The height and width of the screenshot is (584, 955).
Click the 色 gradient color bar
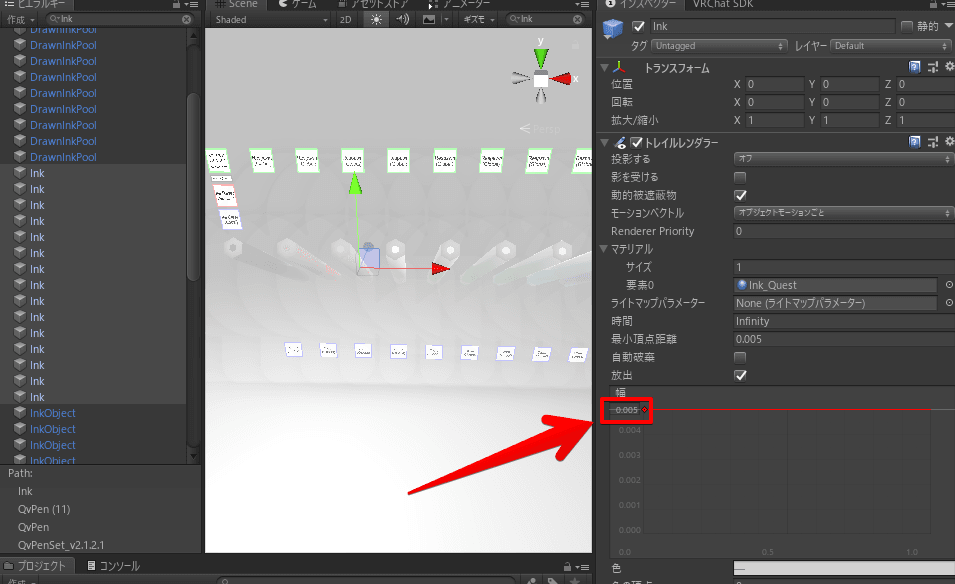(843, 568)
